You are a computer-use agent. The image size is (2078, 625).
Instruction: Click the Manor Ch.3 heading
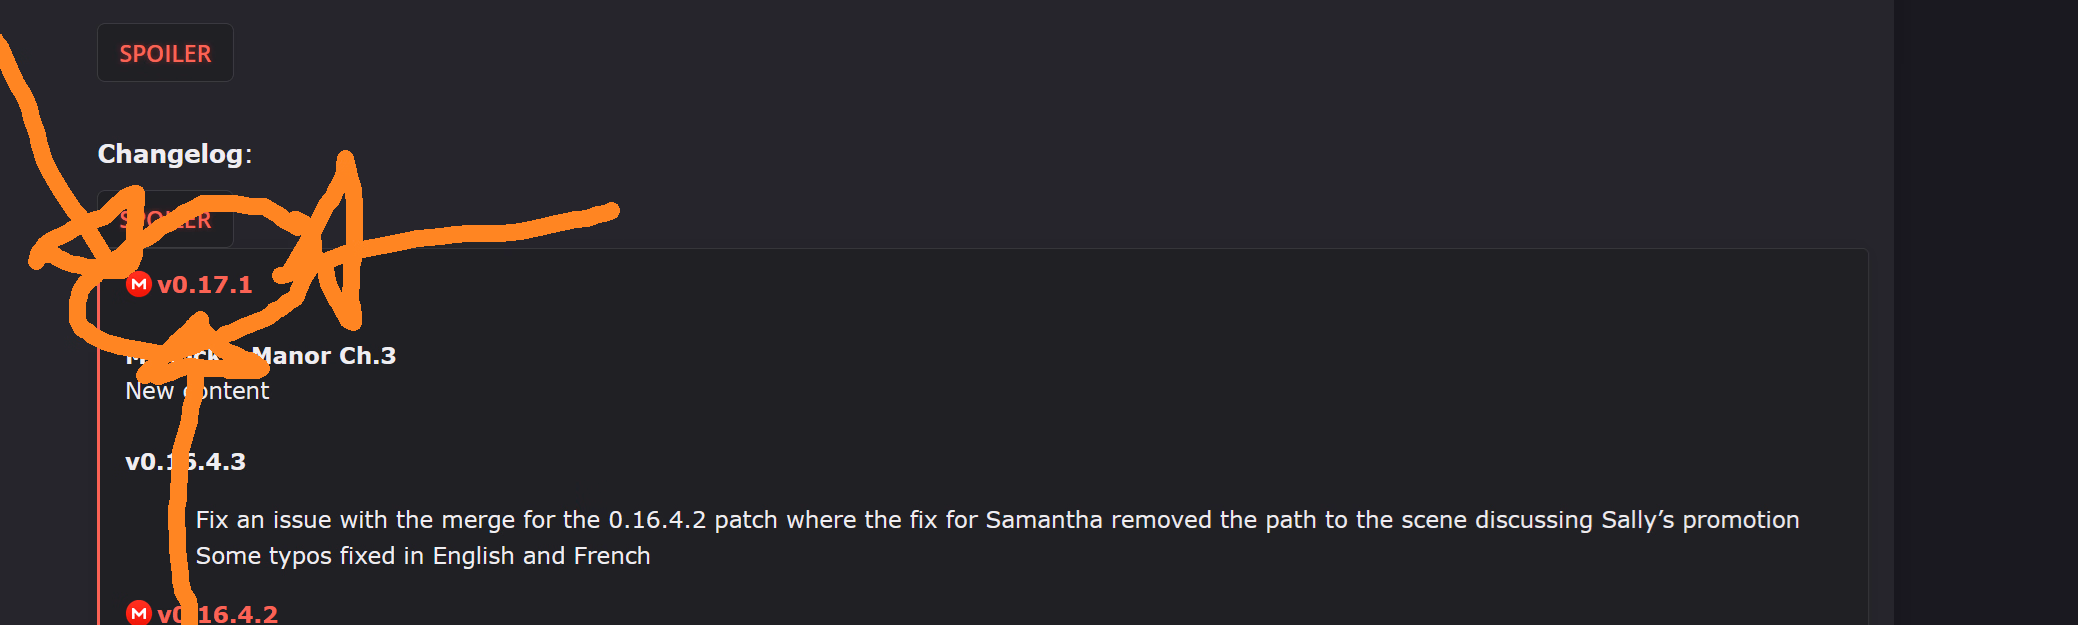click(x=323, y=356)
